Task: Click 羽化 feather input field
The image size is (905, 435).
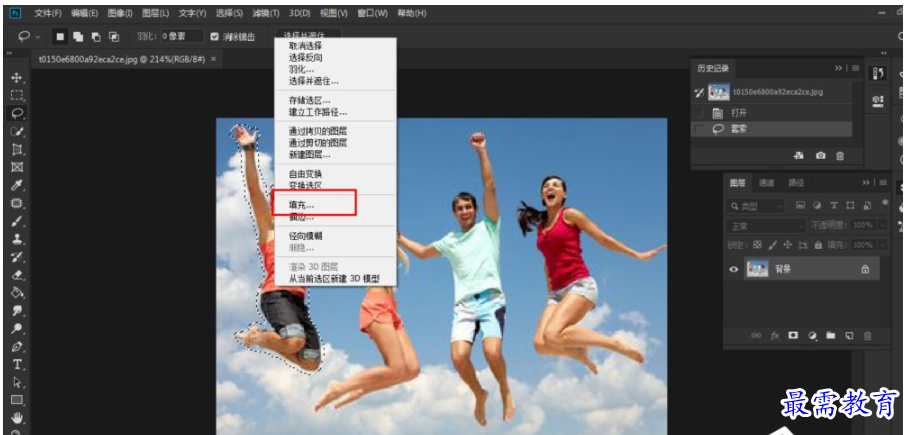Action: tap(182, 36)
